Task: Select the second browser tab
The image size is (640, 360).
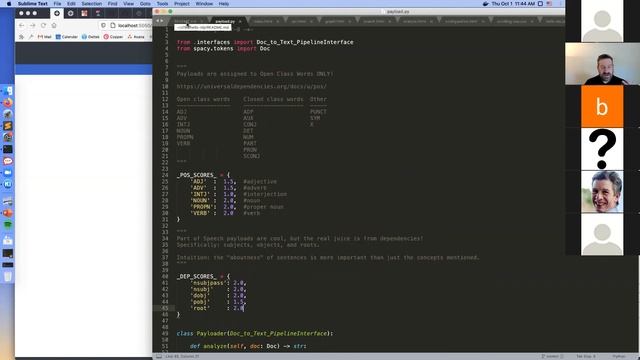Action: tap(71, 13)
